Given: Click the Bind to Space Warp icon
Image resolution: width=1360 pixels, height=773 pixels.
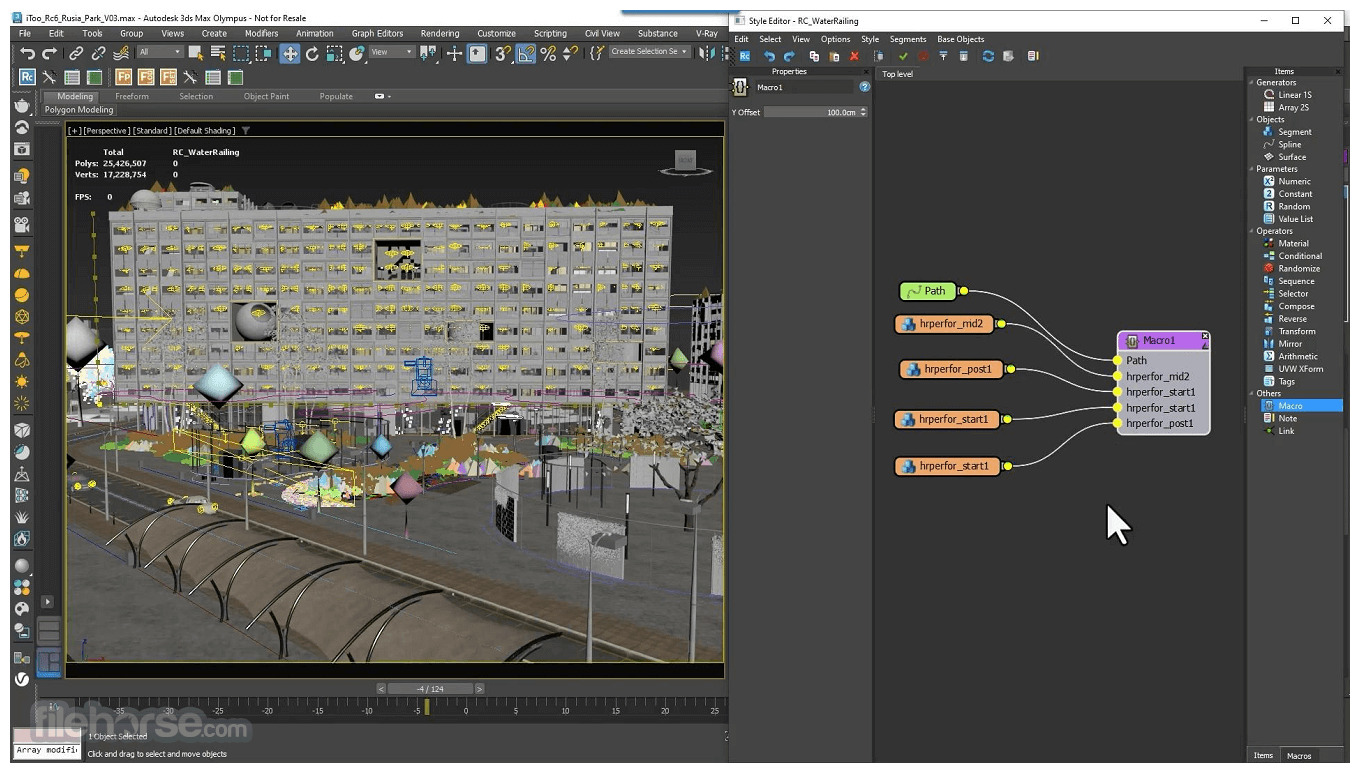Looking at the screenshot, I should [x=121, y=54].
